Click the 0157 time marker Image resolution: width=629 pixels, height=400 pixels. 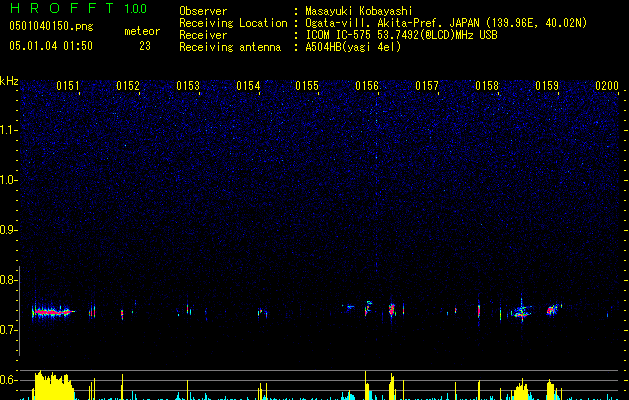pos(427,85)
